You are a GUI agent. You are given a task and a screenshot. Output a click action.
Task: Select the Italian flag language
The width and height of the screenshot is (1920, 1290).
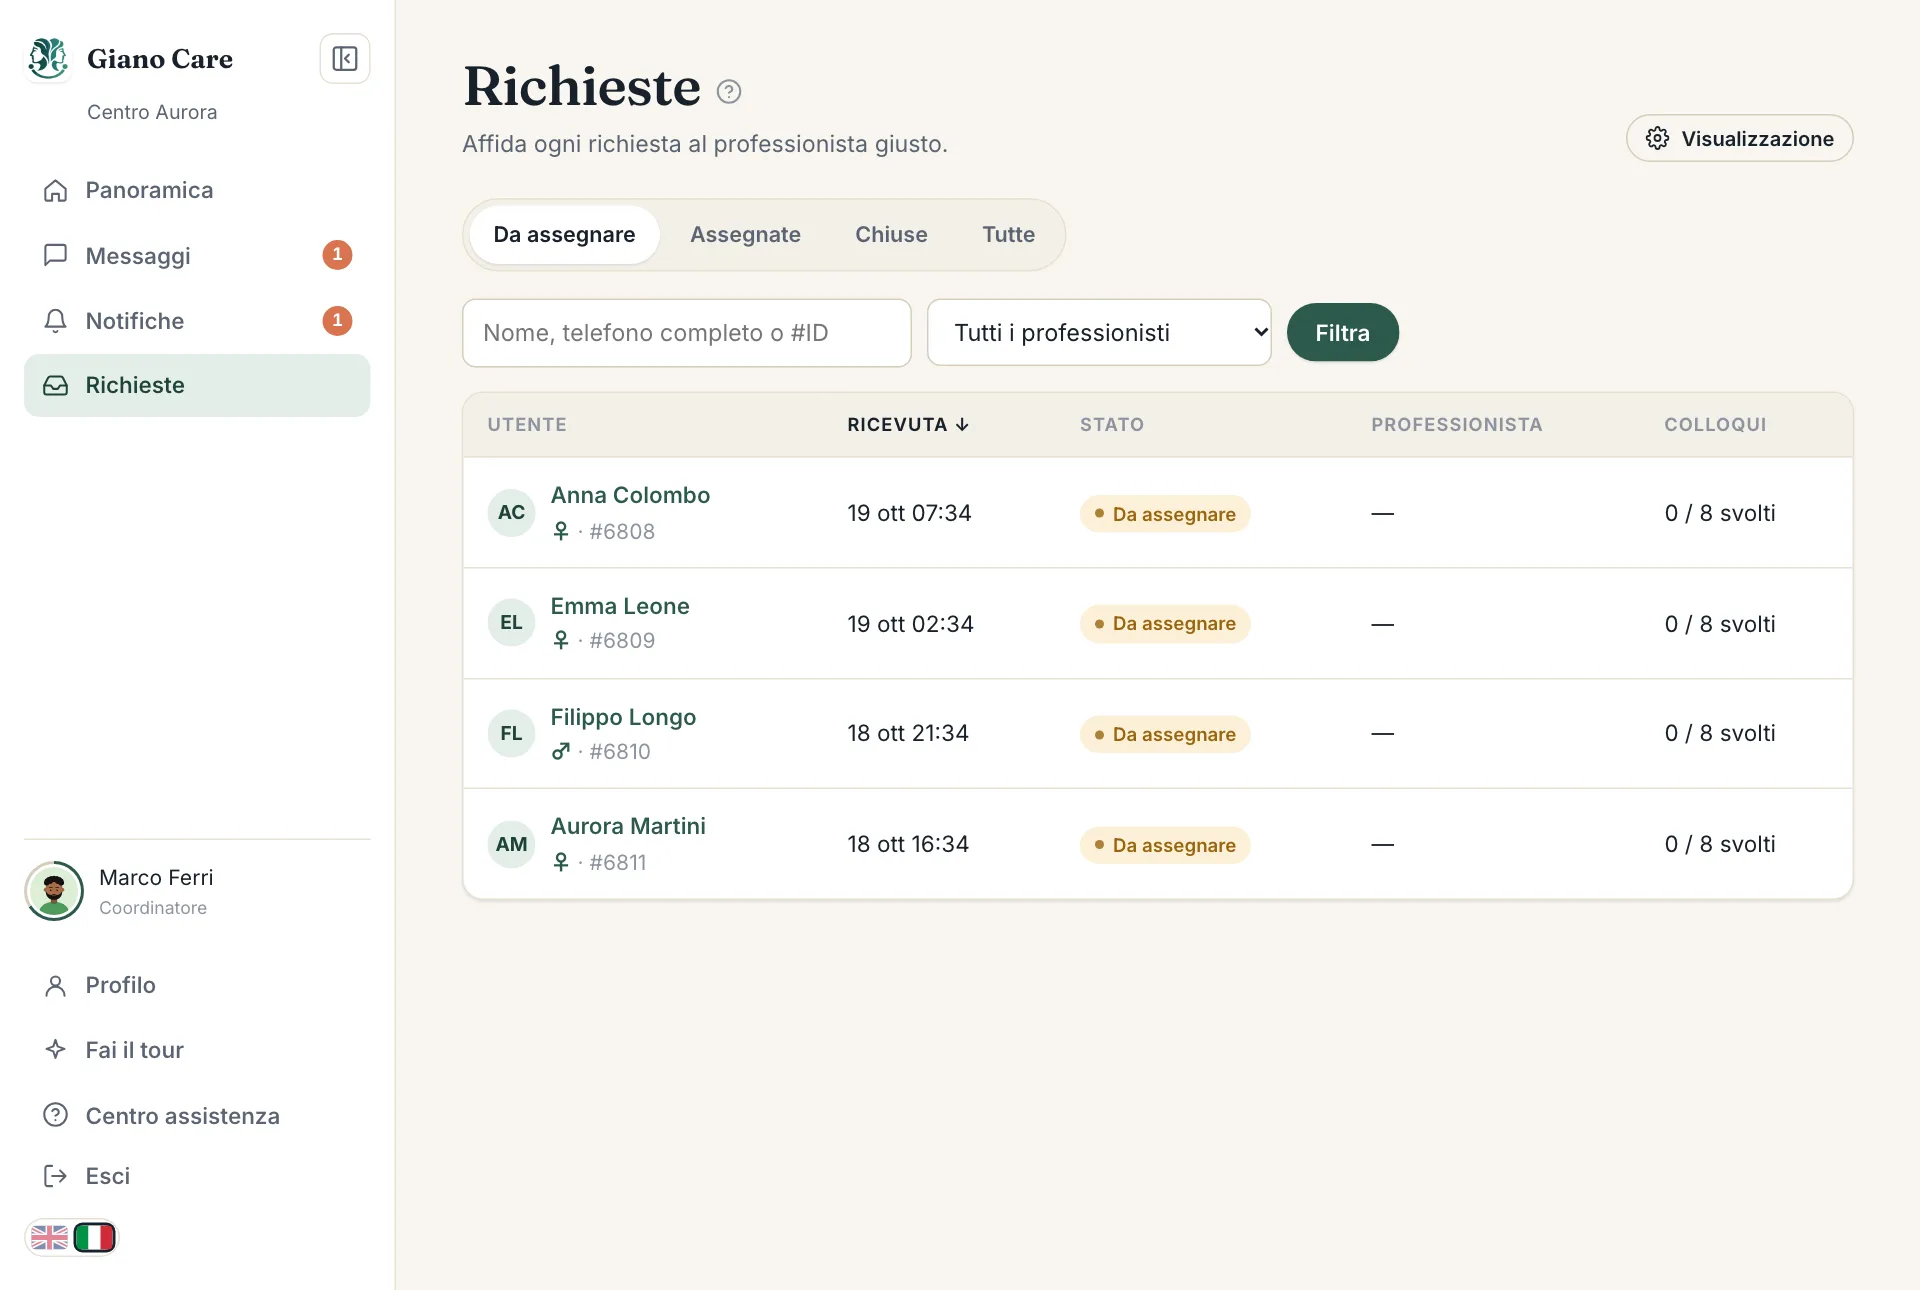pyautogui.click(x=95, y=1238)
